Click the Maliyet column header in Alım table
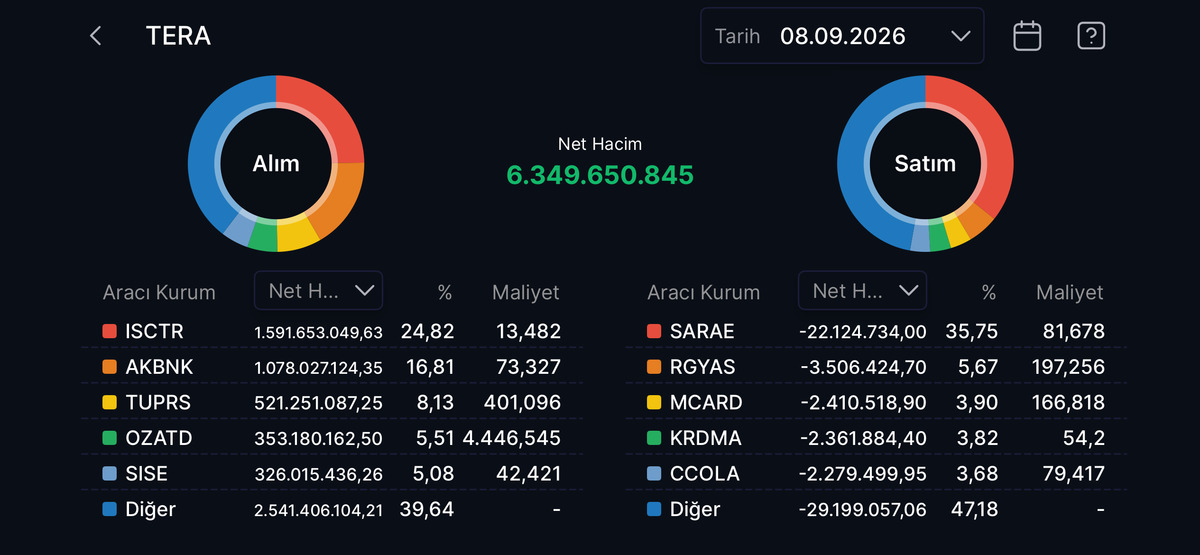Screen dimensions: 1200x555 point(526,293)
